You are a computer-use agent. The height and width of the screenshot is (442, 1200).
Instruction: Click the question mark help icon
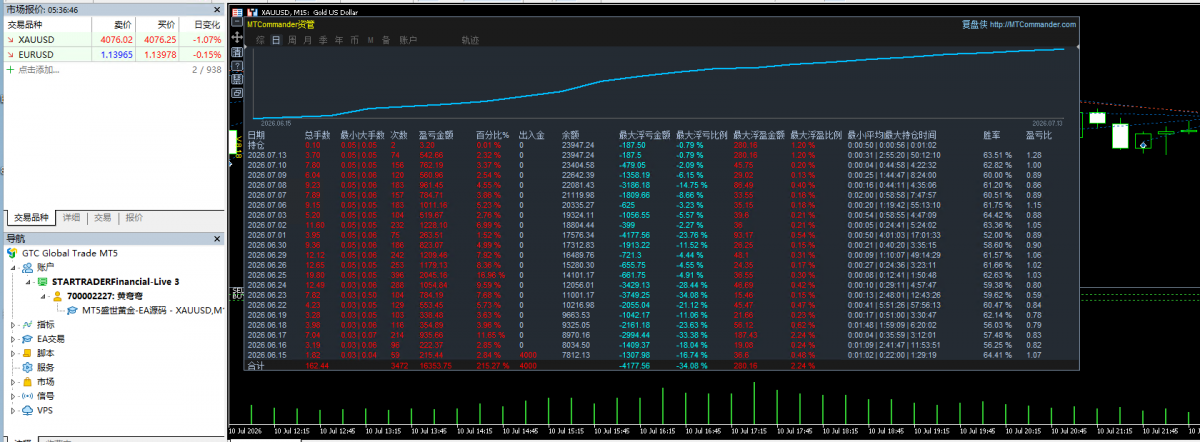click(237, 66)
